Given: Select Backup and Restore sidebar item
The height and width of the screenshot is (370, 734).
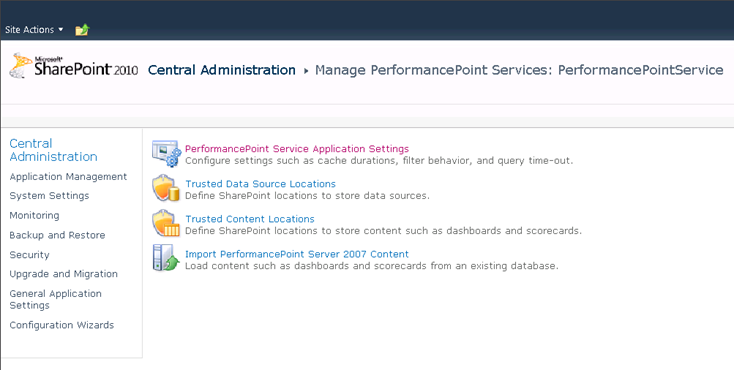Looking at the screenshot, I should 57,235.
